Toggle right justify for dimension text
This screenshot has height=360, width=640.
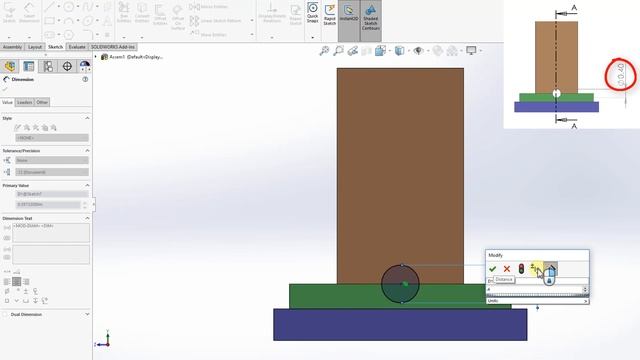26,282
